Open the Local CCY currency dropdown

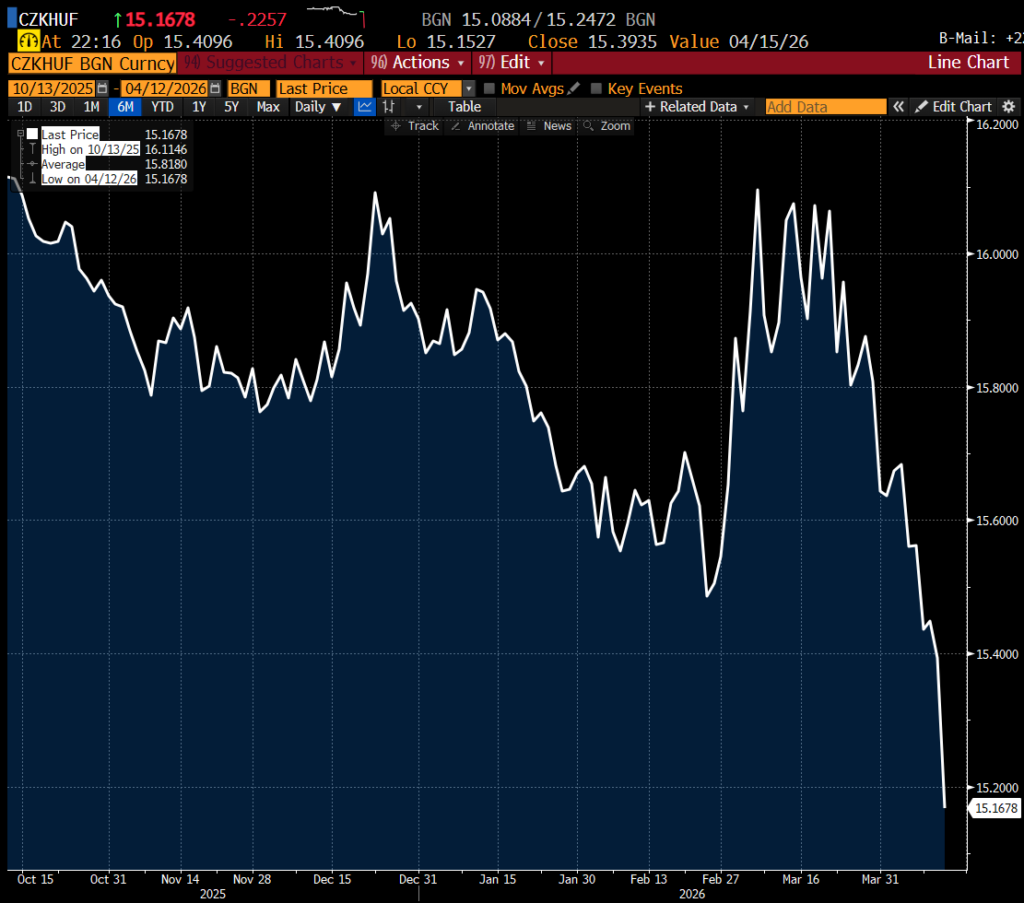[x=468, y=89]
